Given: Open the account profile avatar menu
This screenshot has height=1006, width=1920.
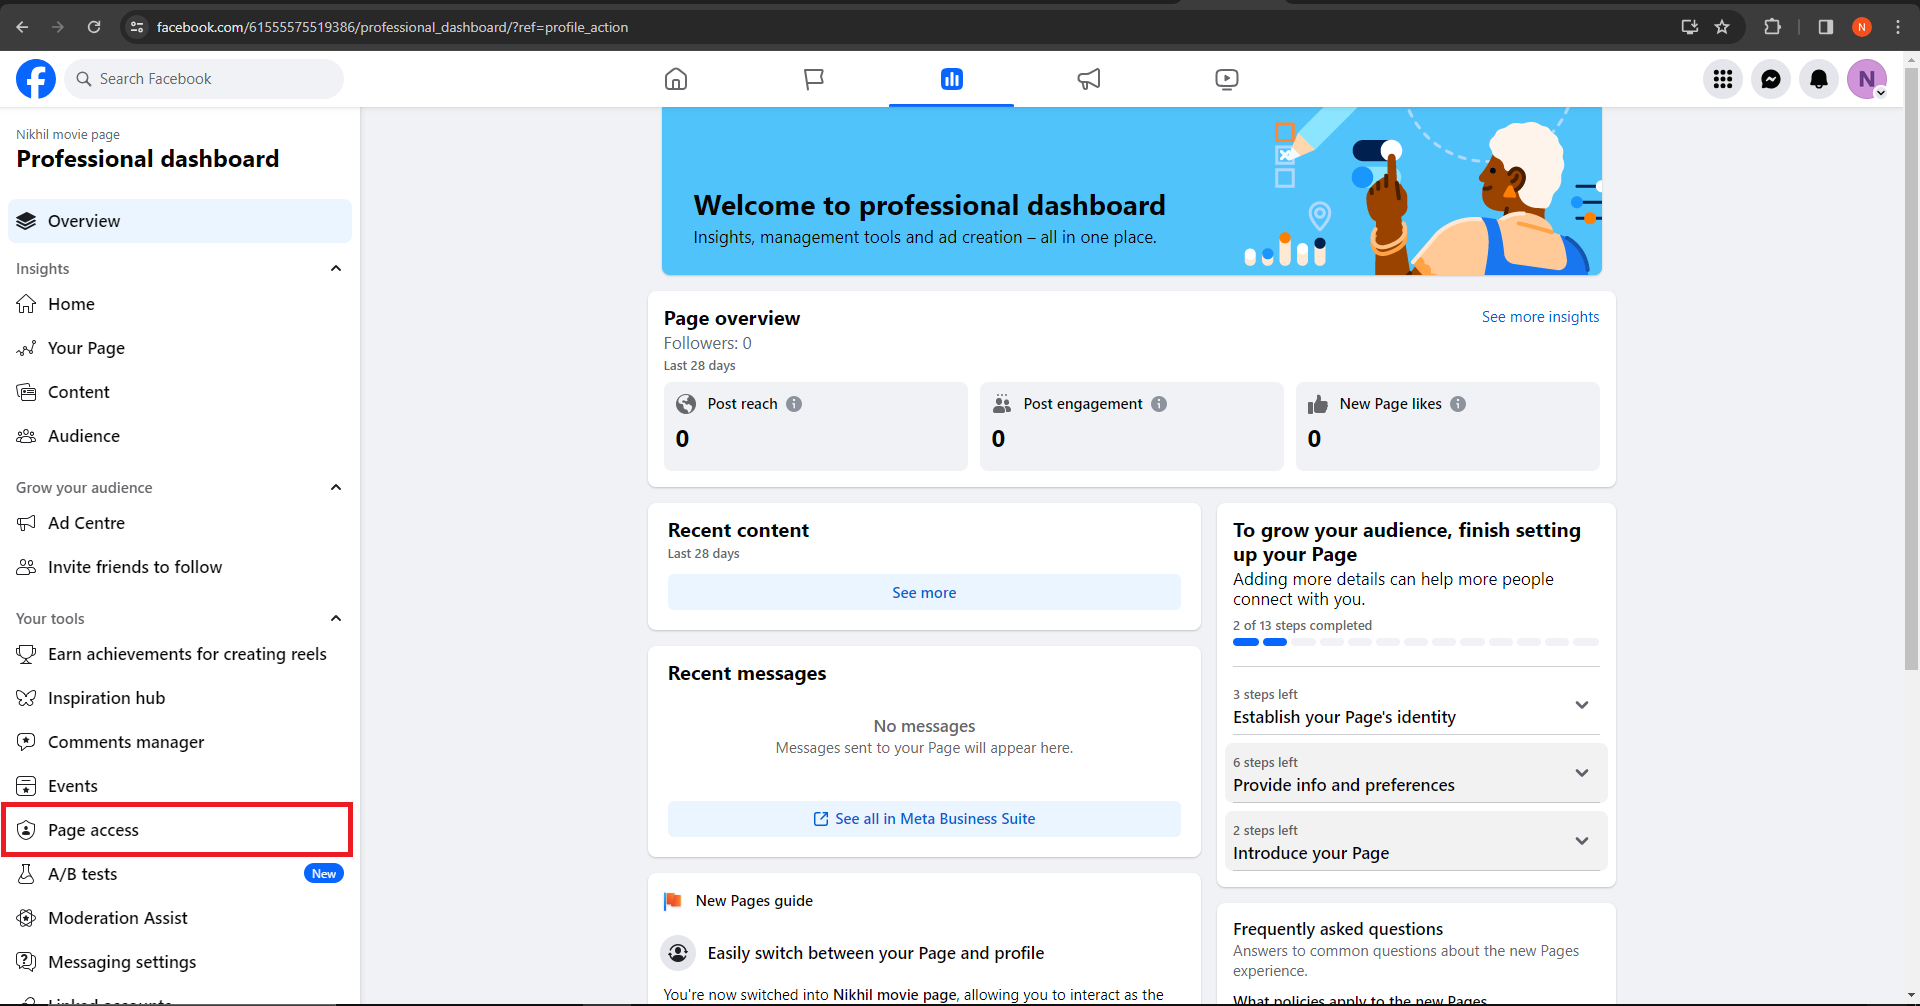Looking at the screenshot, I should pyautogui.click(x=1867, y=79).
